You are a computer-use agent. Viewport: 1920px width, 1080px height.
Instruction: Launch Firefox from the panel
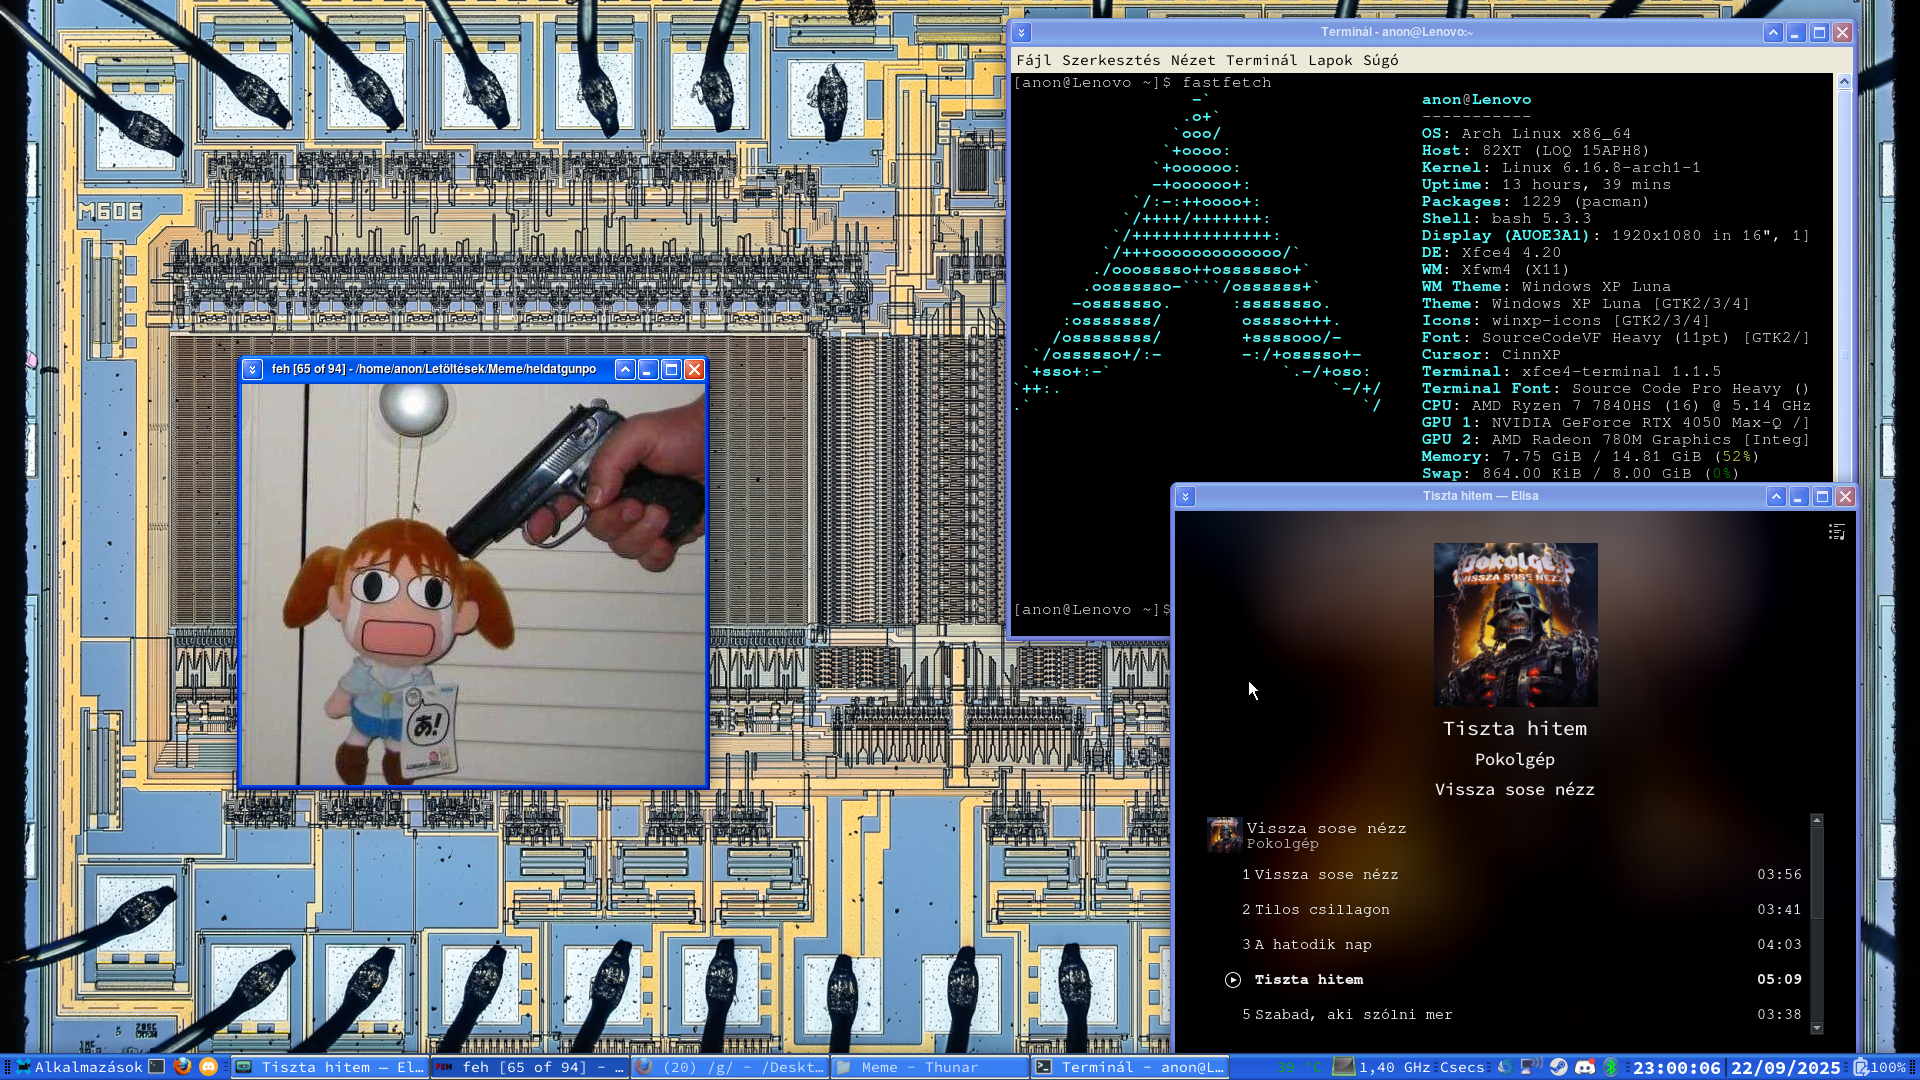tap(182, 1067)
